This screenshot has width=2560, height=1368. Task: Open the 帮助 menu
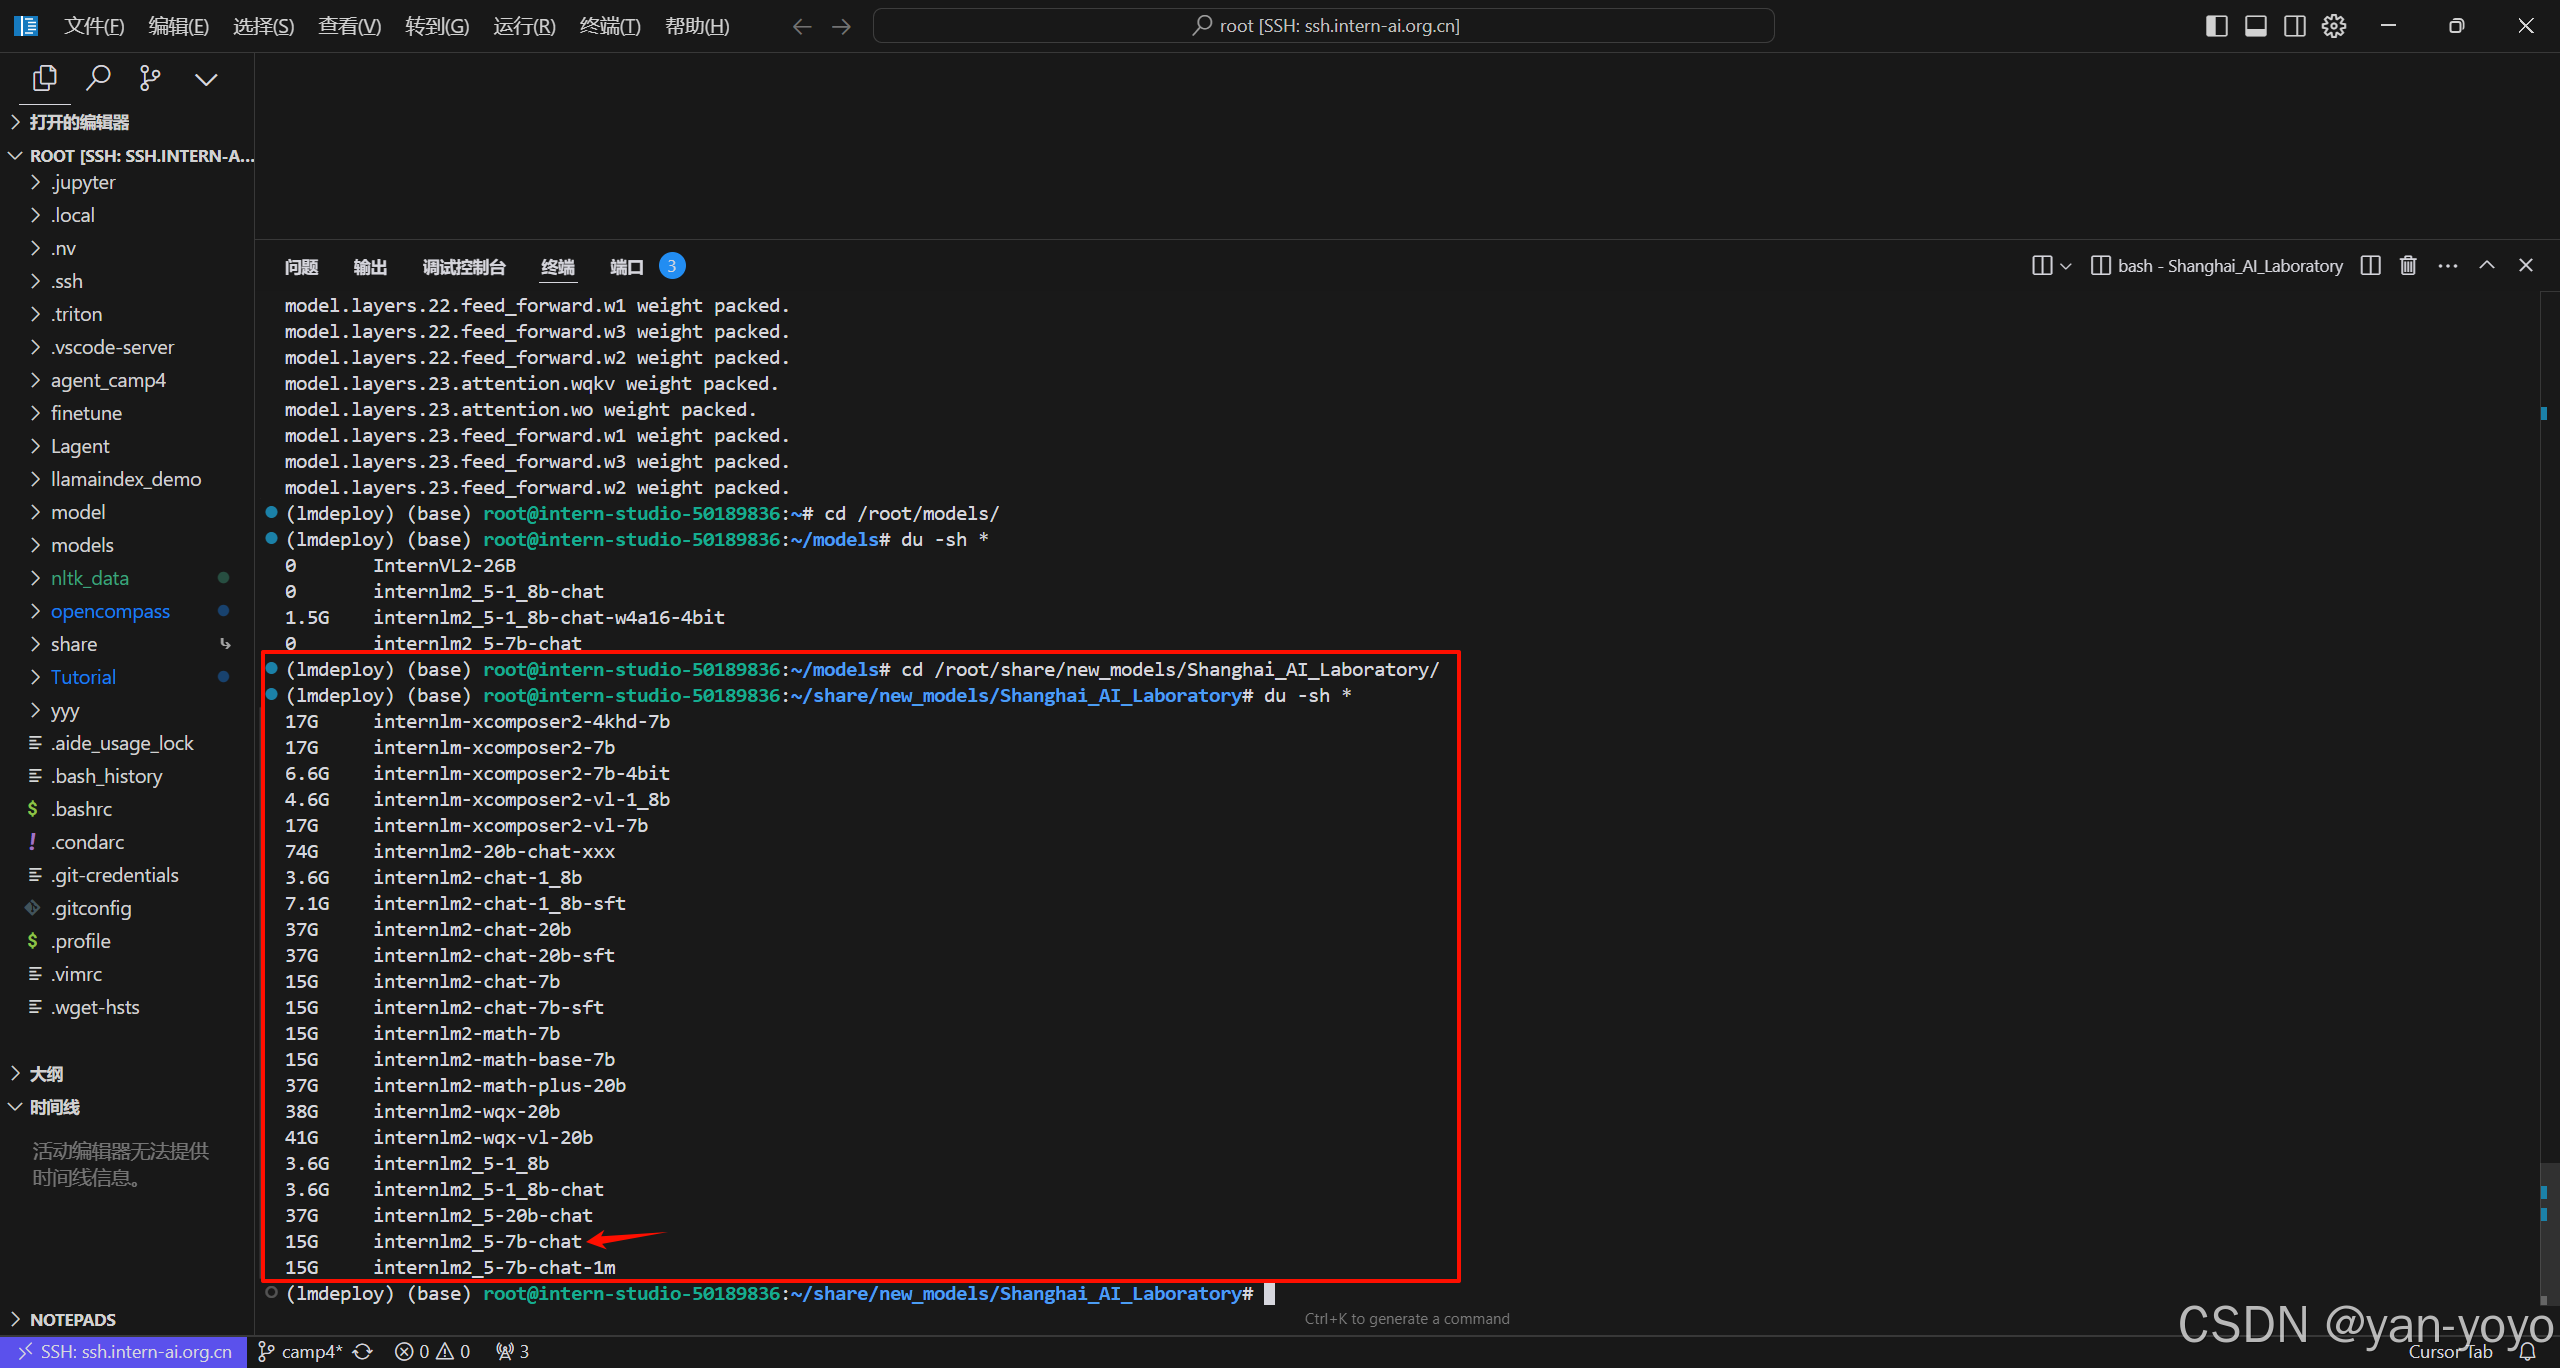(697, 25)
